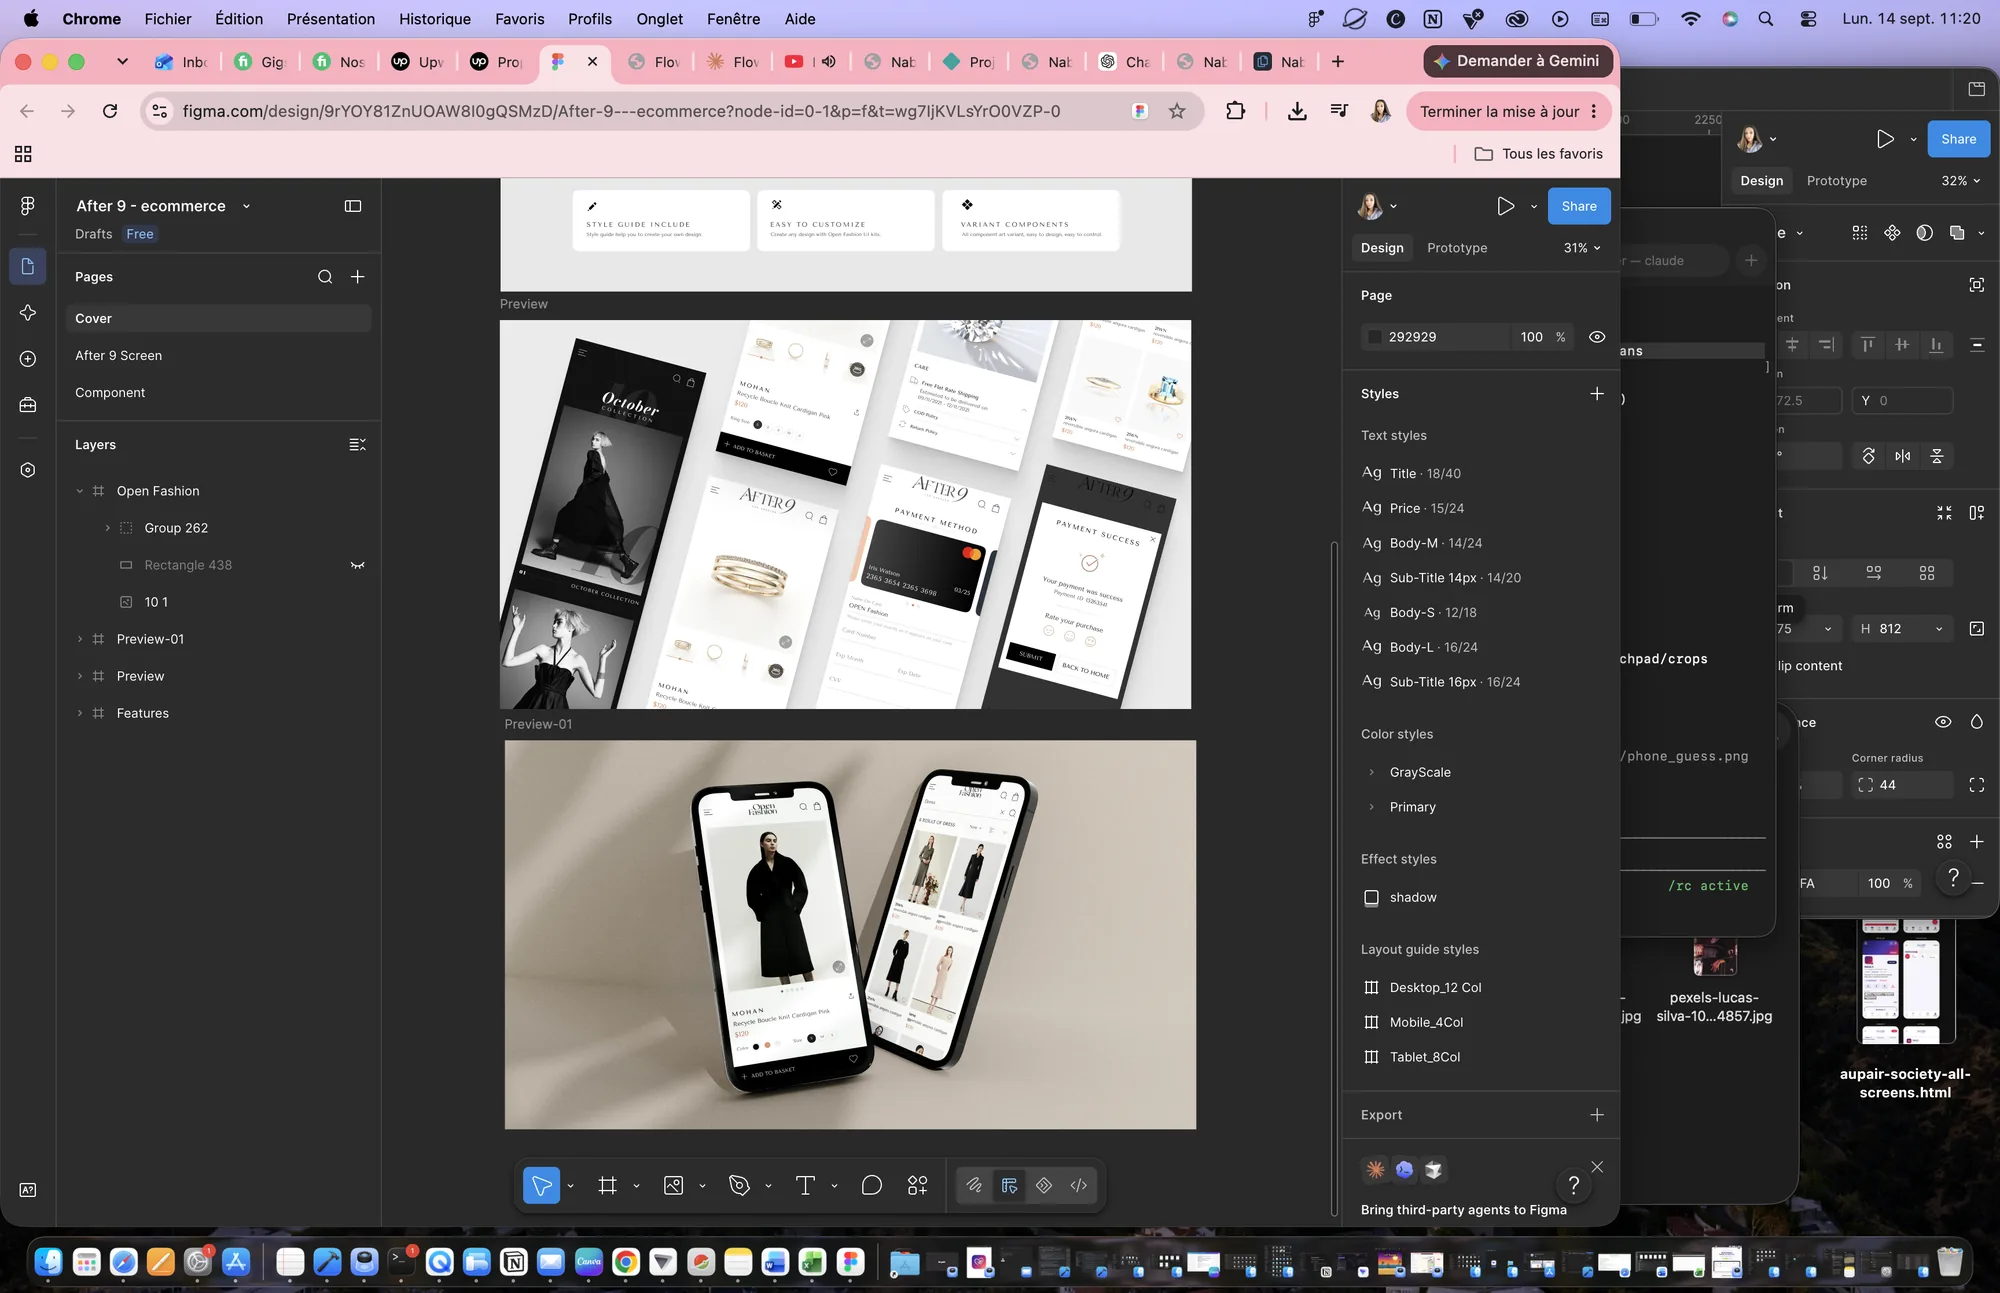Viewport: 2000px width, 1293px height.
Task: Open Finder from the Dock
Action: coord(48,1262)
